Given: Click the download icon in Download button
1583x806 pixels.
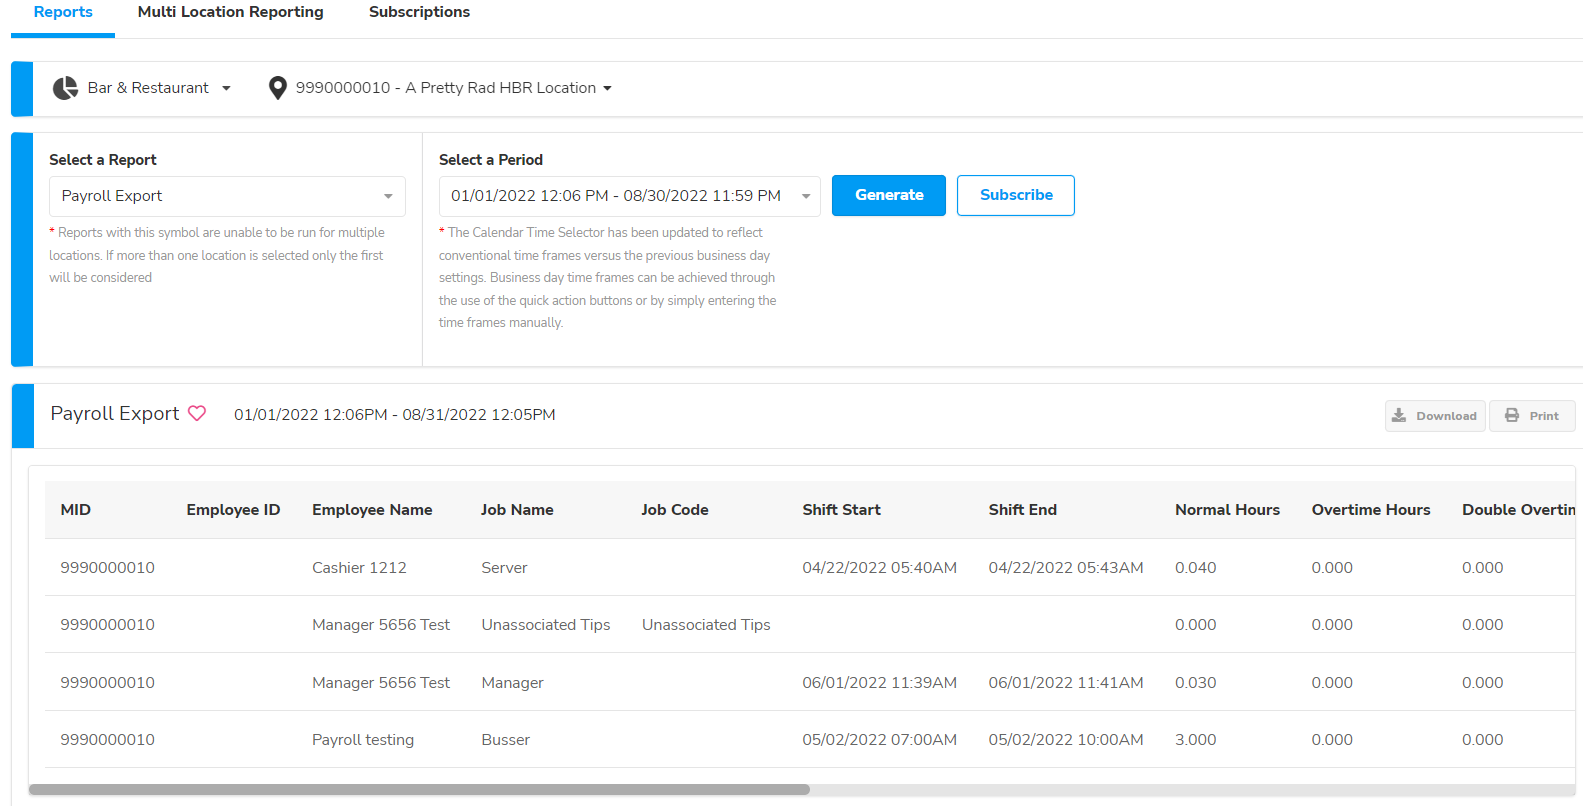Looking at the screenshot, I should pyautogui.click(x=1399, y=416).
